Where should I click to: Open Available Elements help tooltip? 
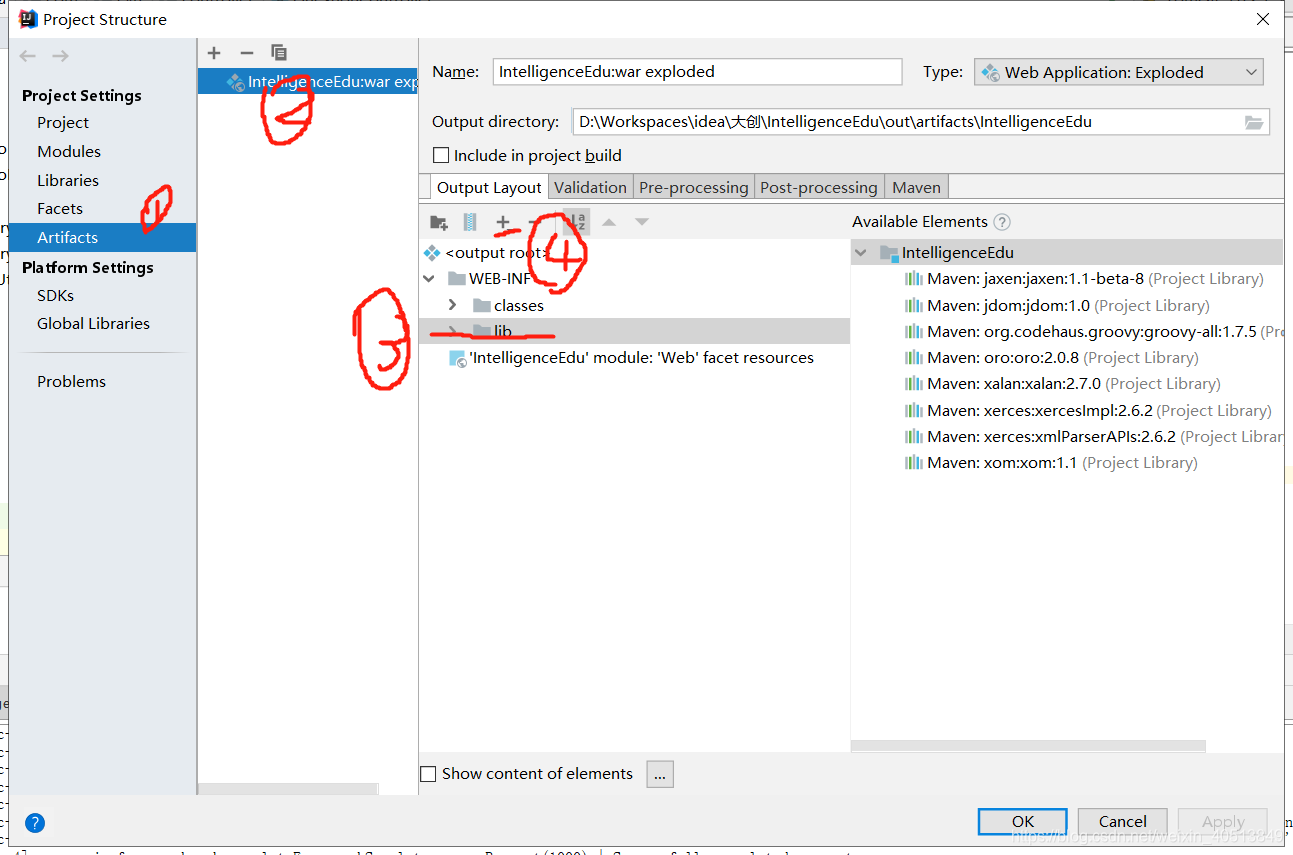1002,222
